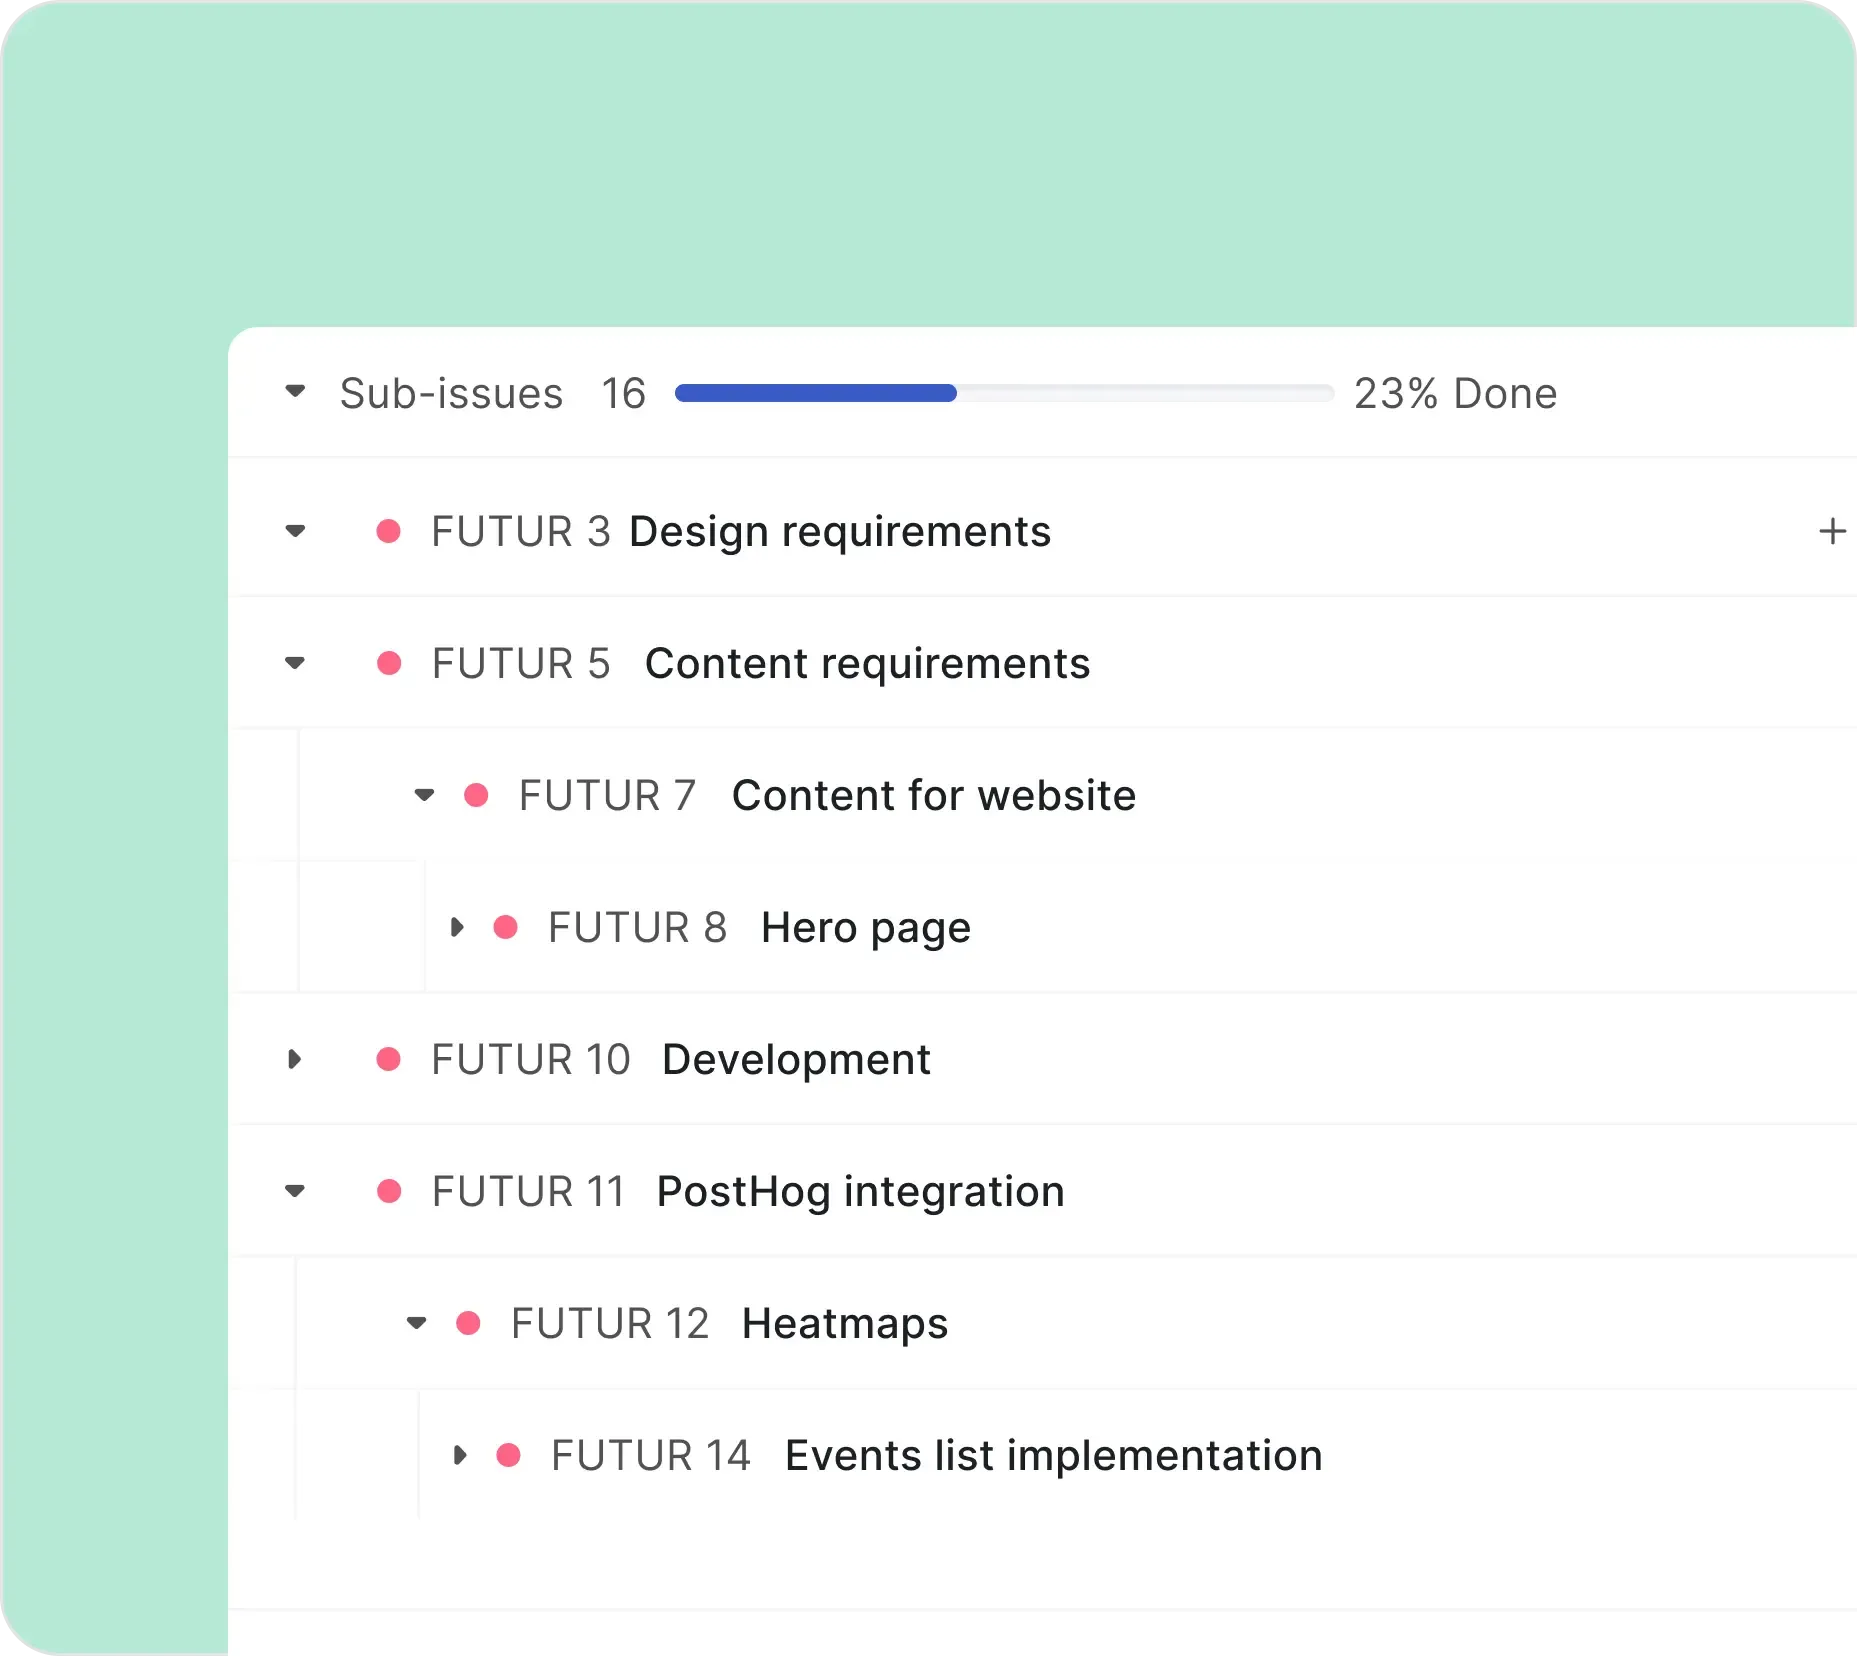The image size is (1857, 1656).
Task: Expand Events list implementation issue
Action: tap(459, 1455)
